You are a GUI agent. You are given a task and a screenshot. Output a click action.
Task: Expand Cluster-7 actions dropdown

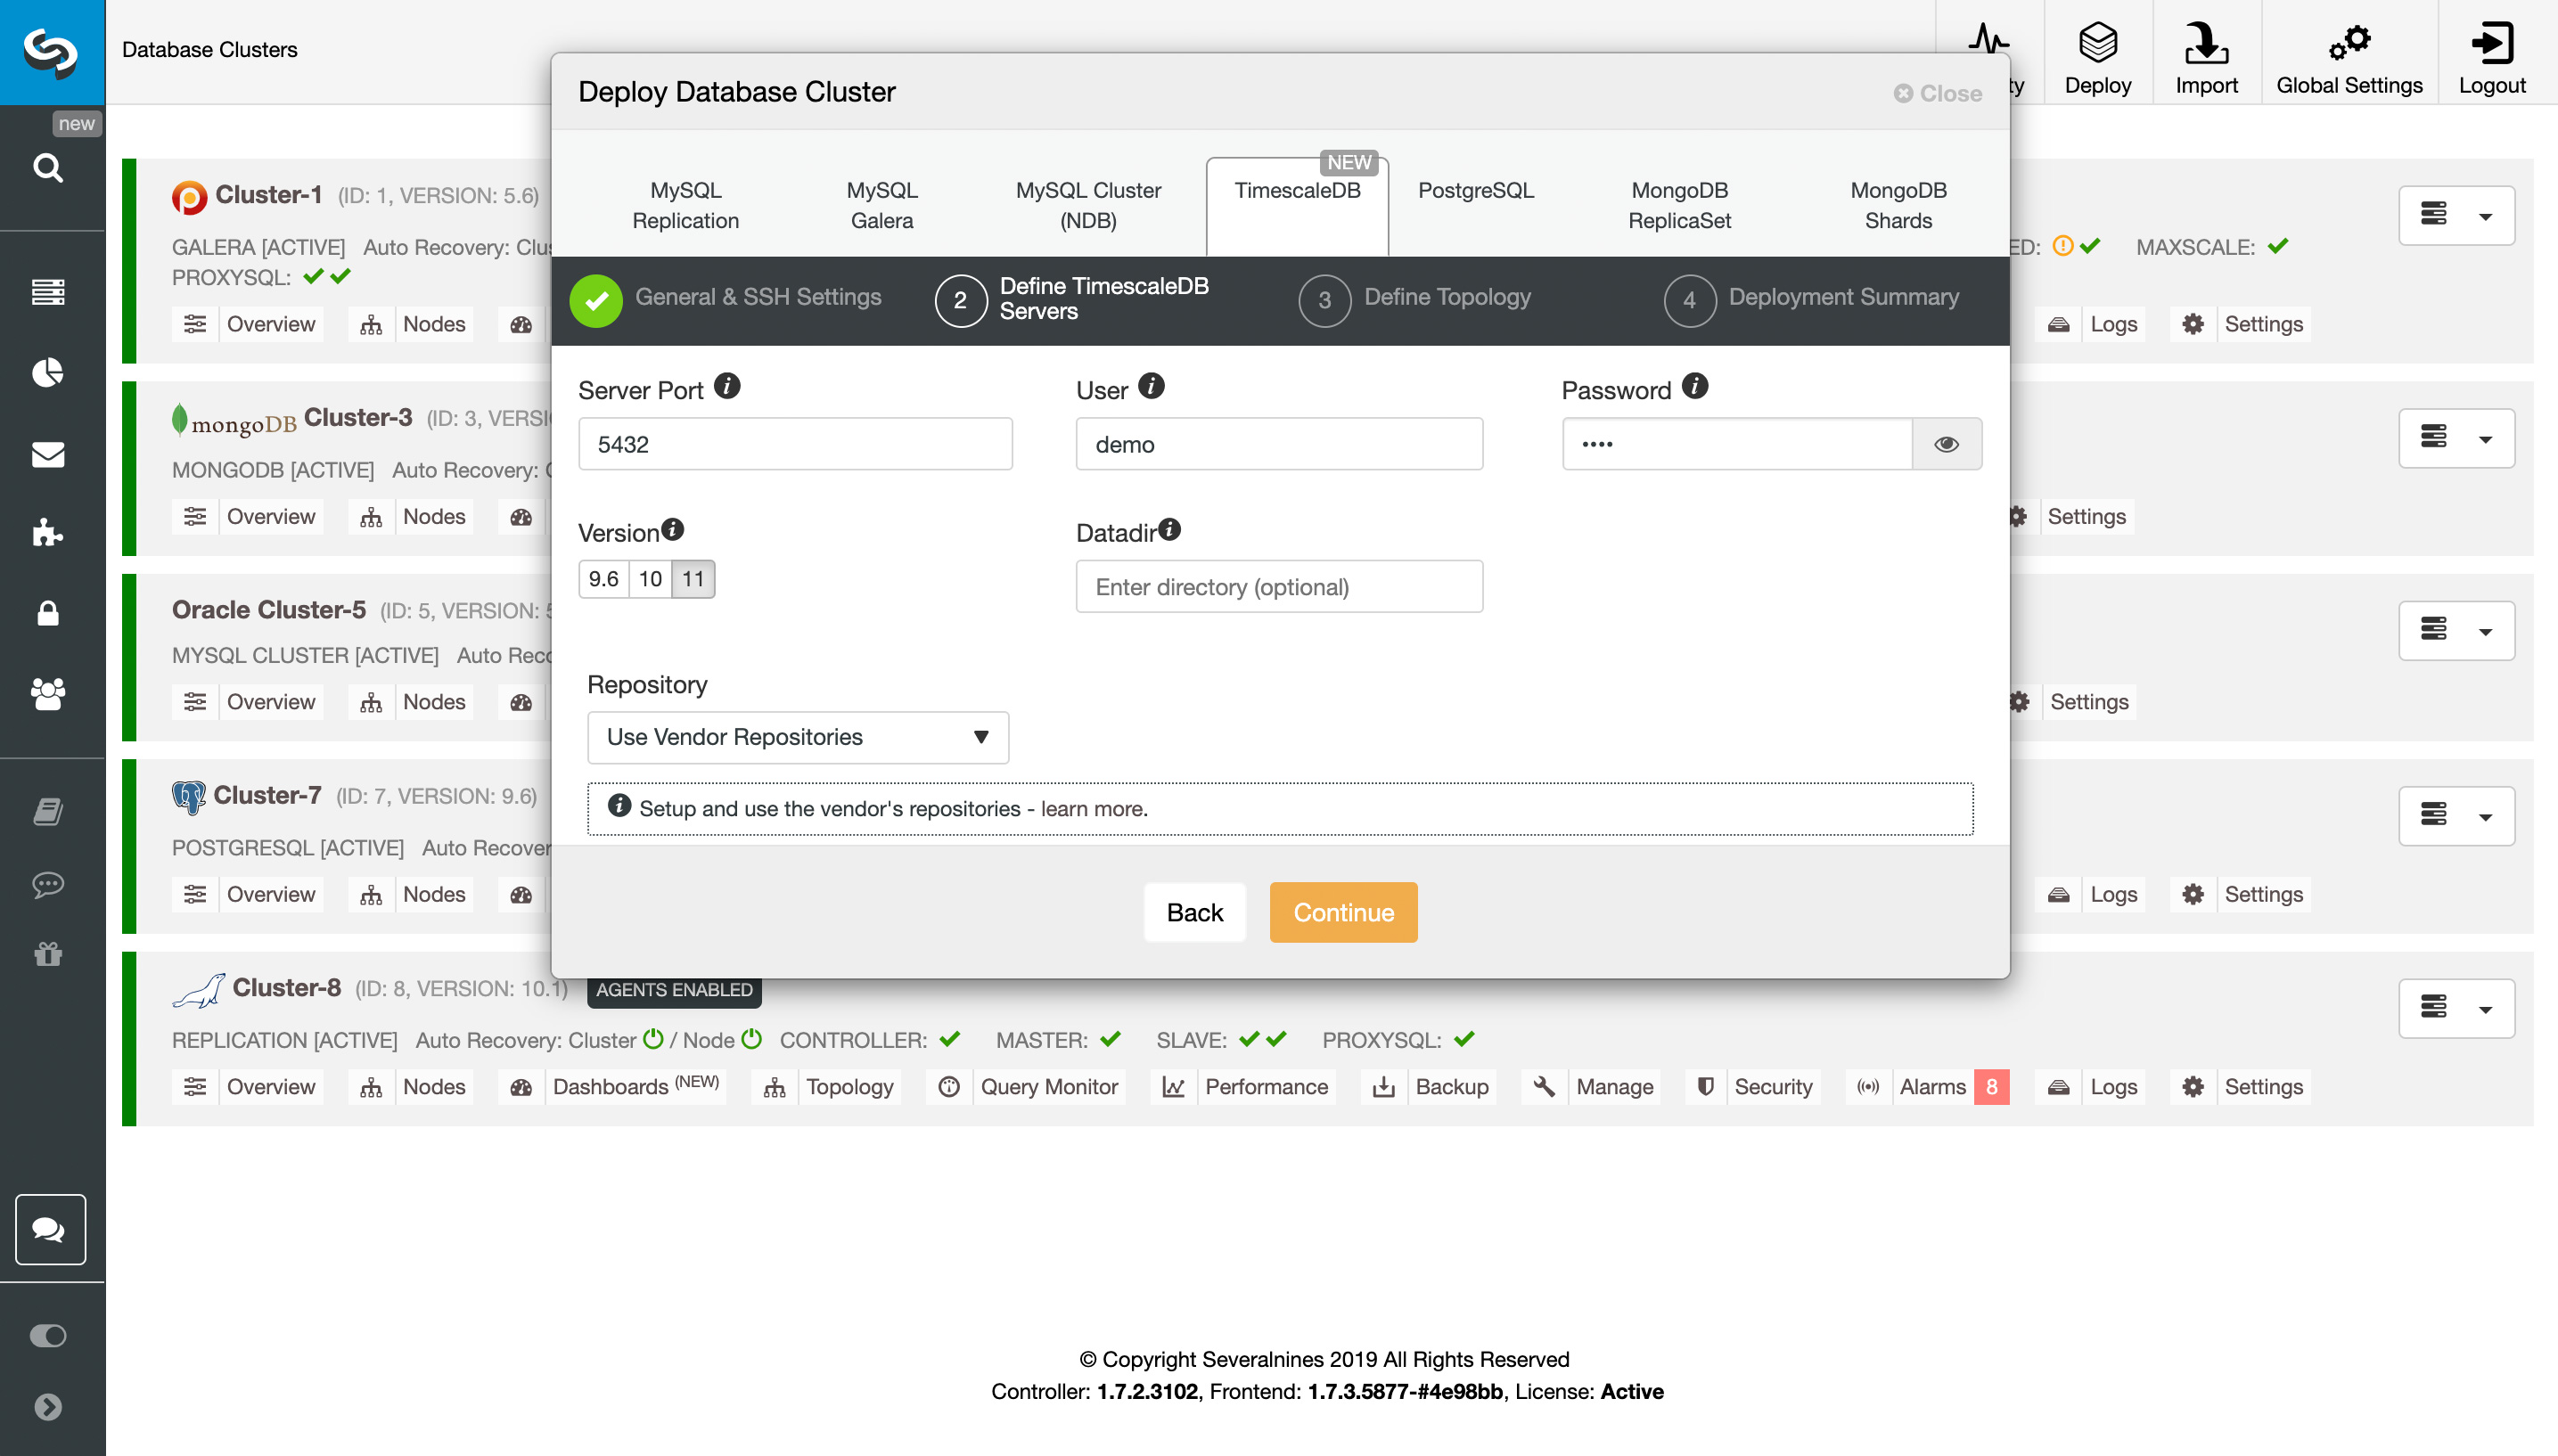[2457, 817]
